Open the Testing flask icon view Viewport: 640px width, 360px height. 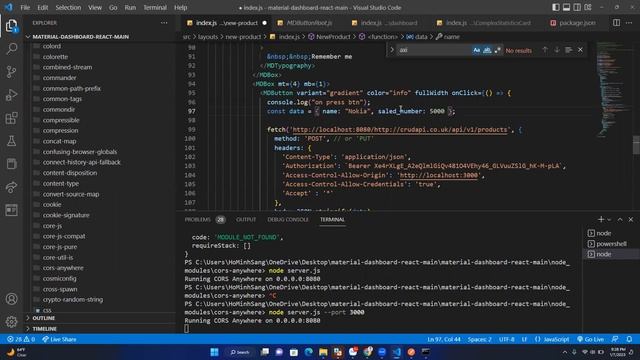point(11,141)
